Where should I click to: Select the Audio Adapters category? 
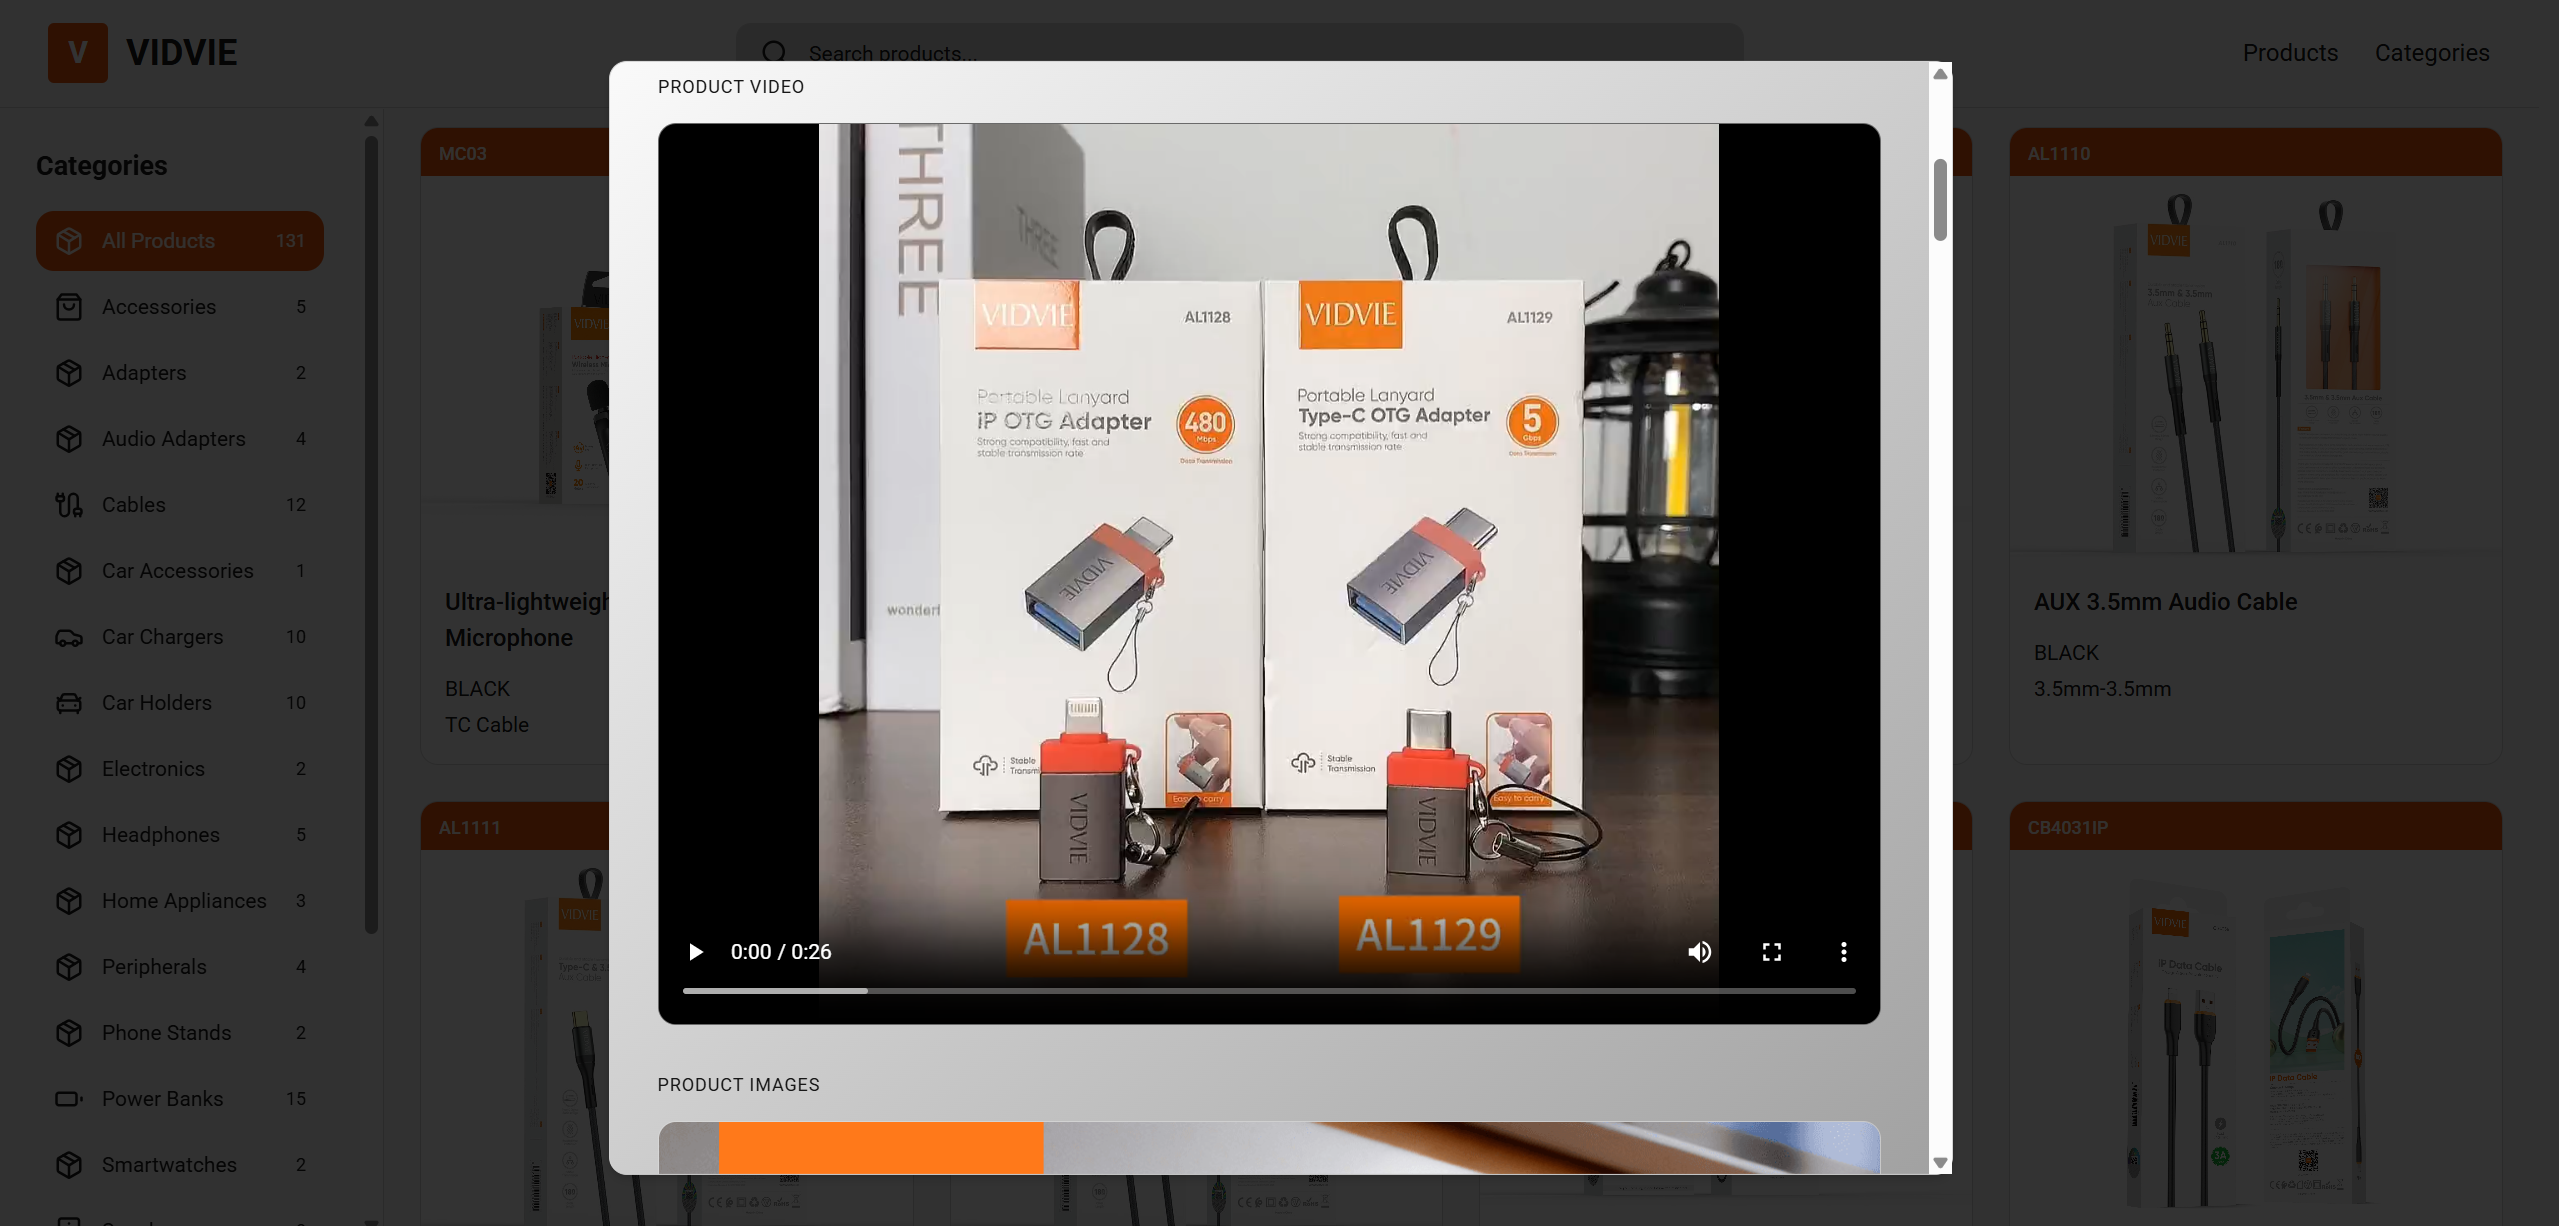coord(180,439)
